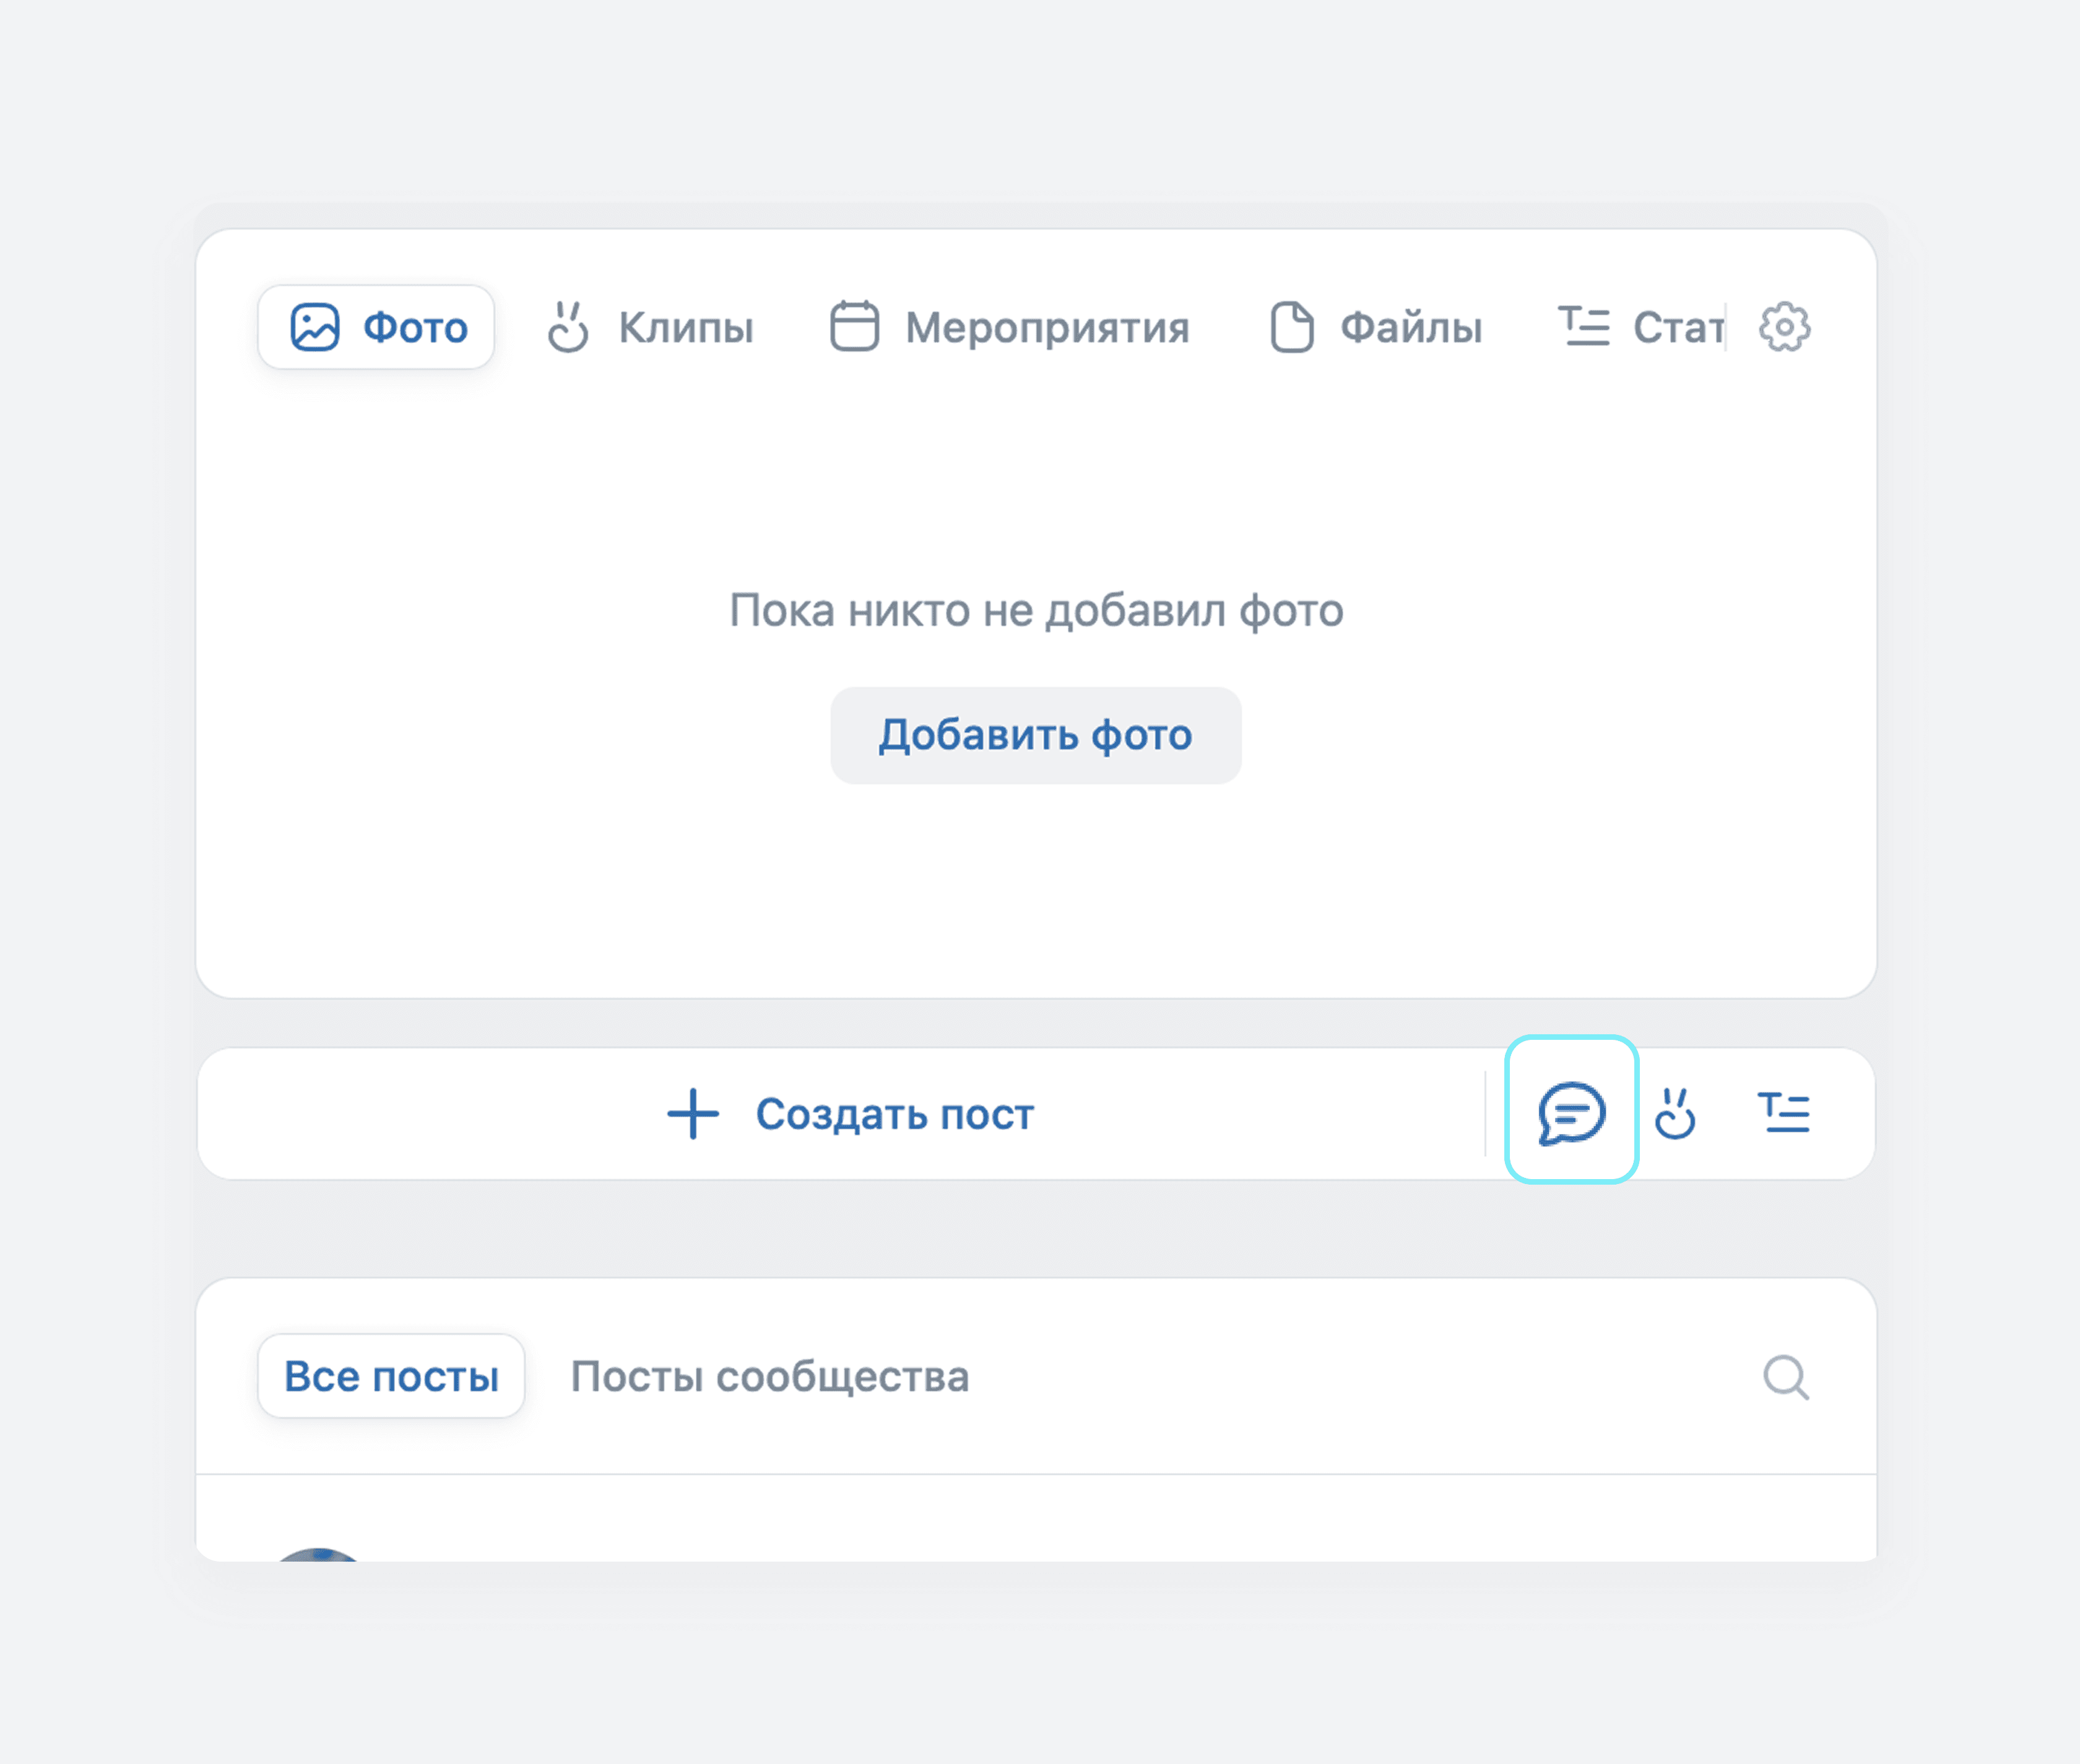Select the Все посты filter tab
Screen dimensions: 2080x1764
pyautogui.click(x=391, y=1376)
